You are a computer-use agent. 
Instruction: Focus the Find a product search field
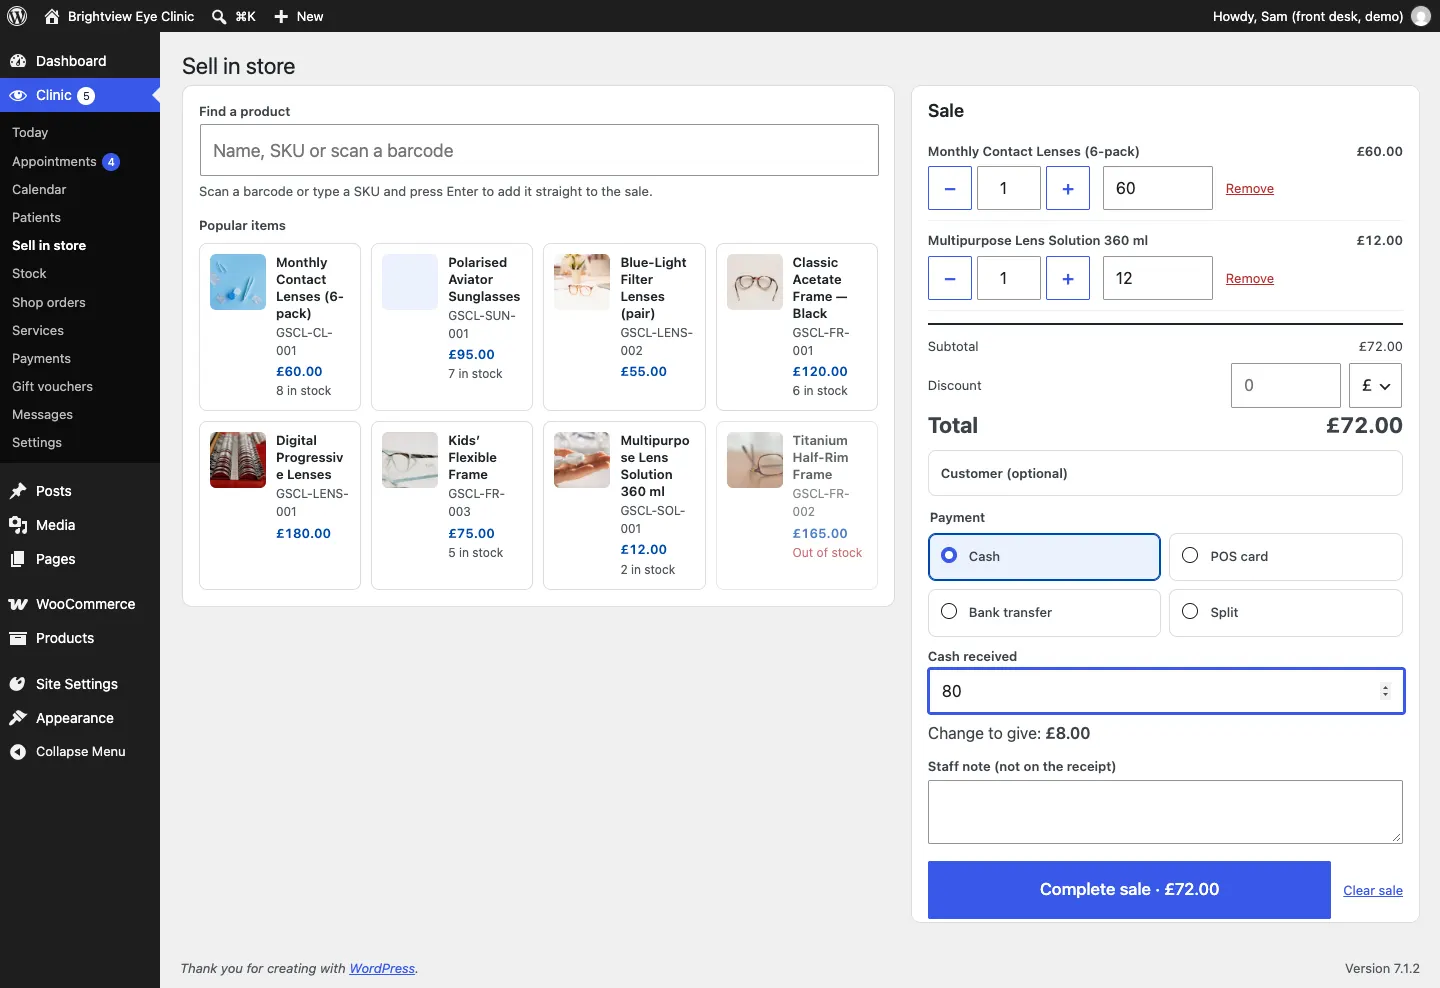point(539,150)
